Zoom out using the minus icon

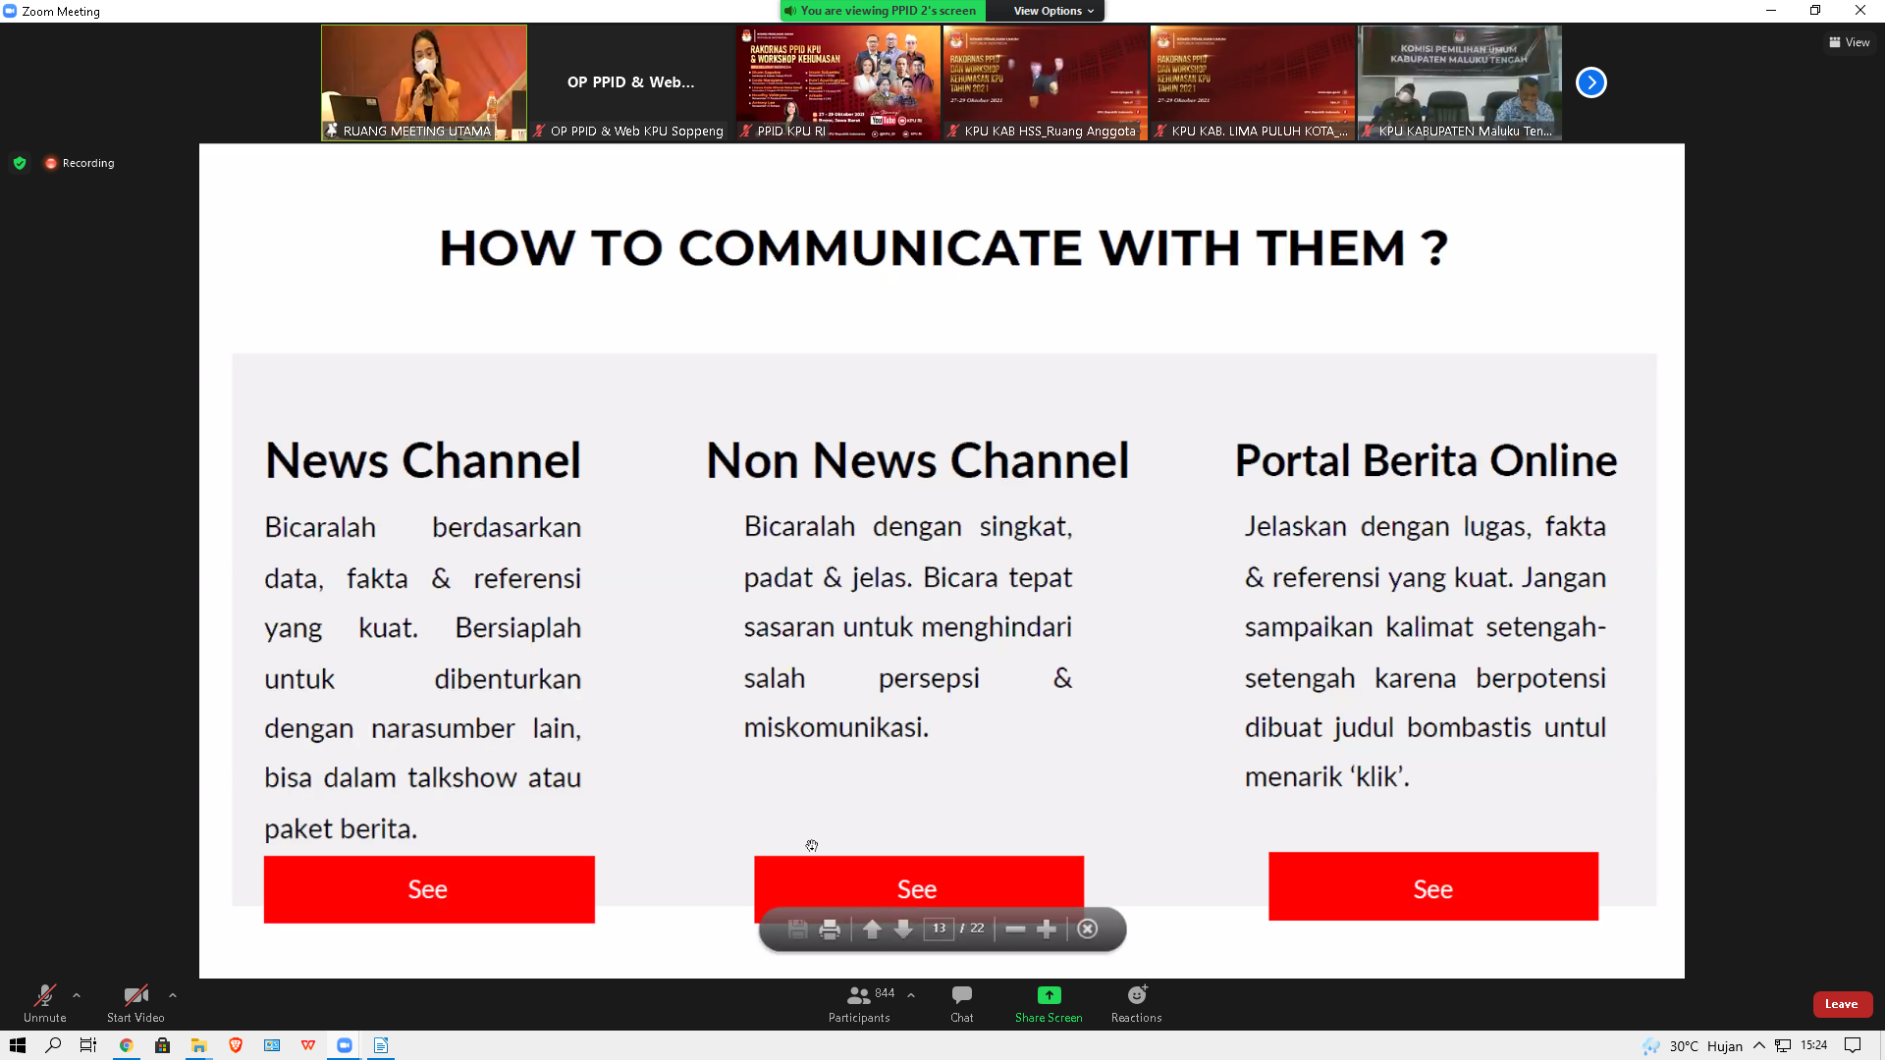pyautogui.click(x=1015, y=929)
